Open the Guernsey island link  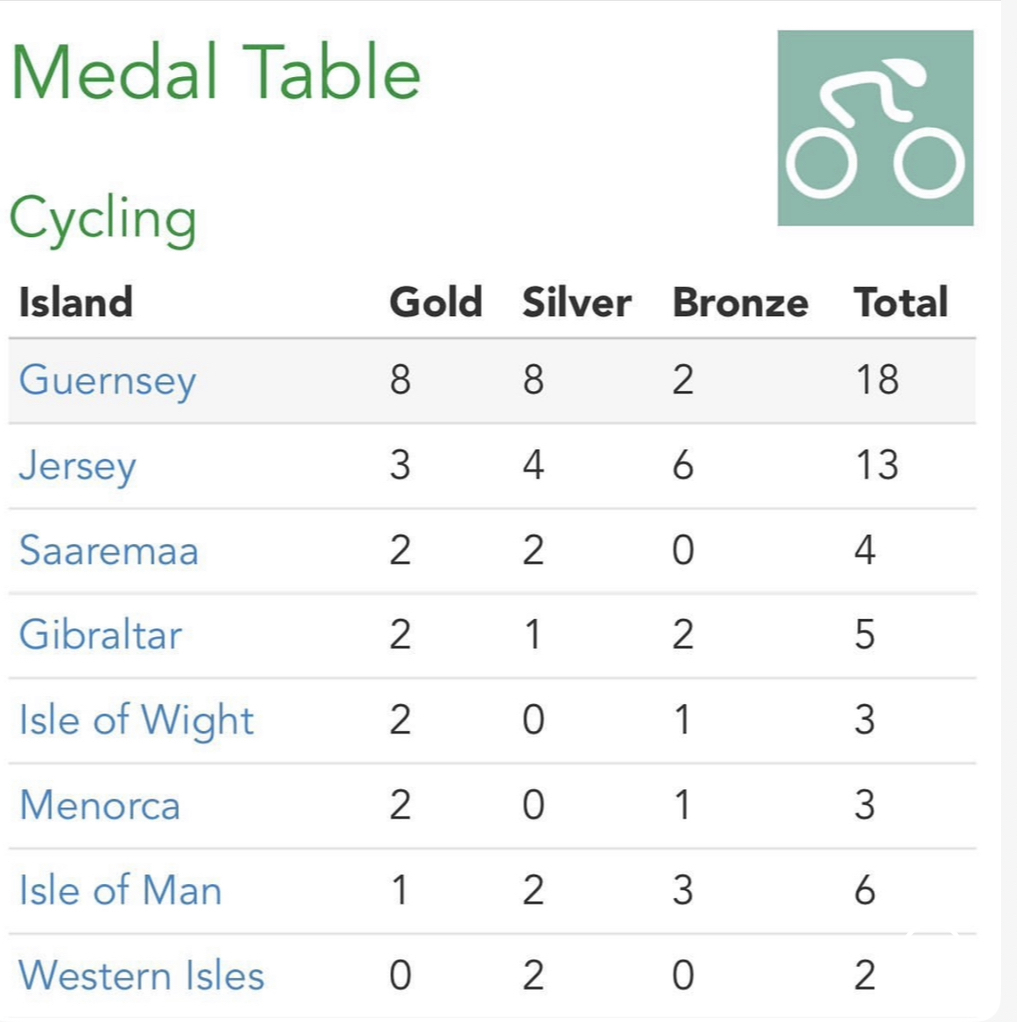(108, 381)
